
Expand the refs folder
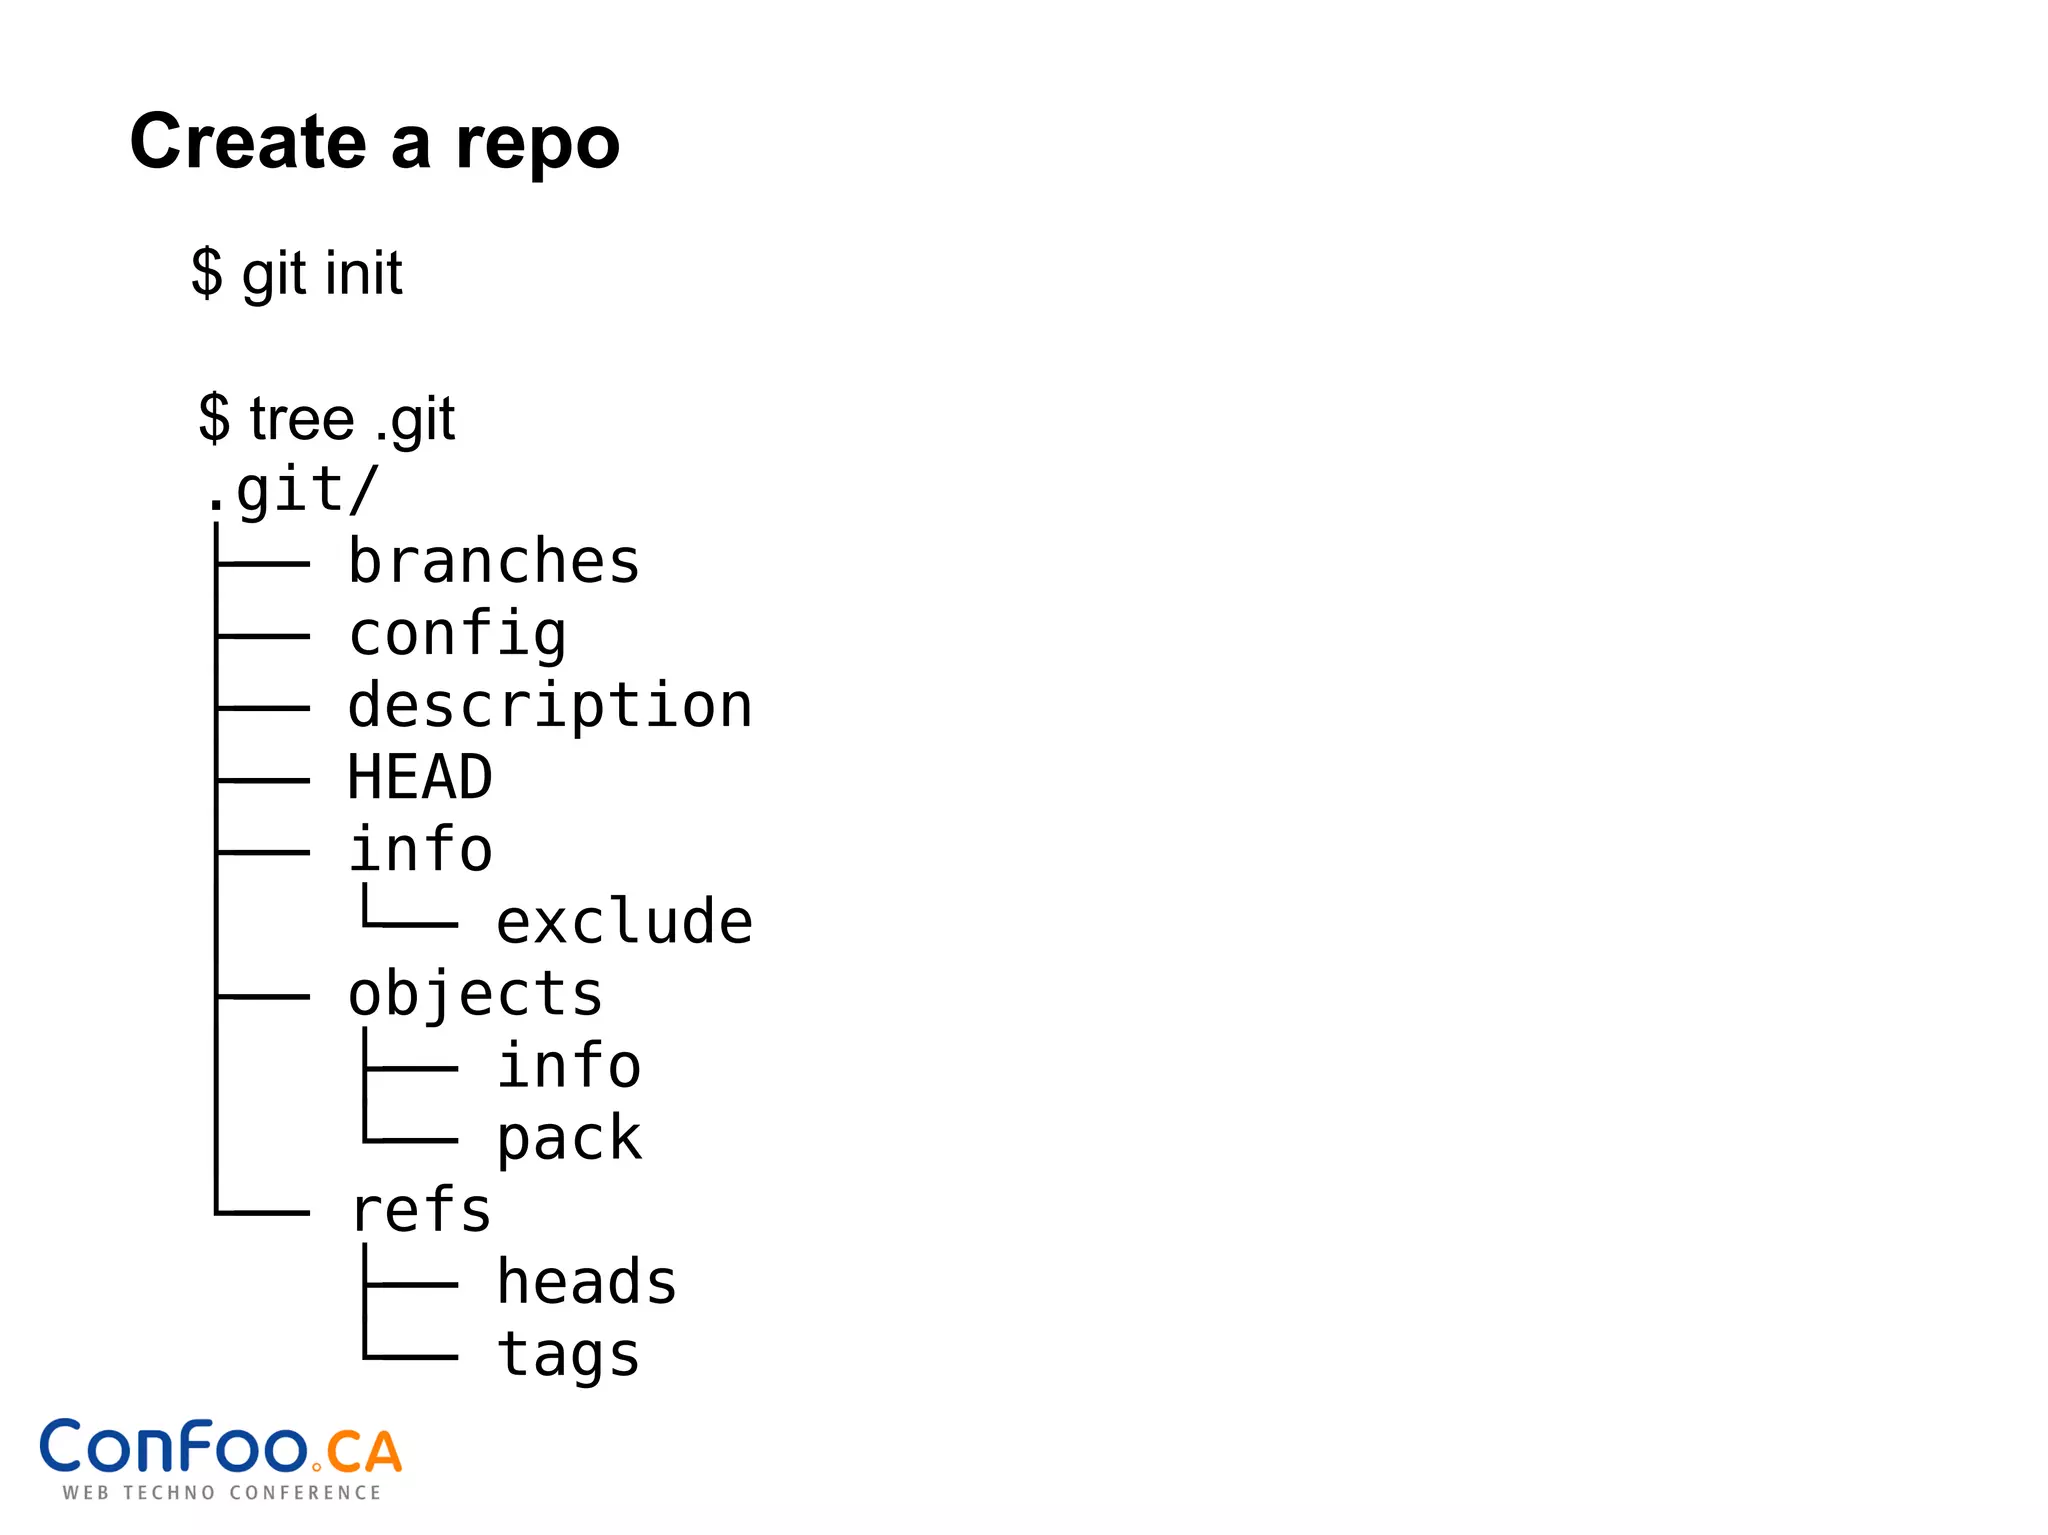pyautogui.click(x=421, y=1210)
